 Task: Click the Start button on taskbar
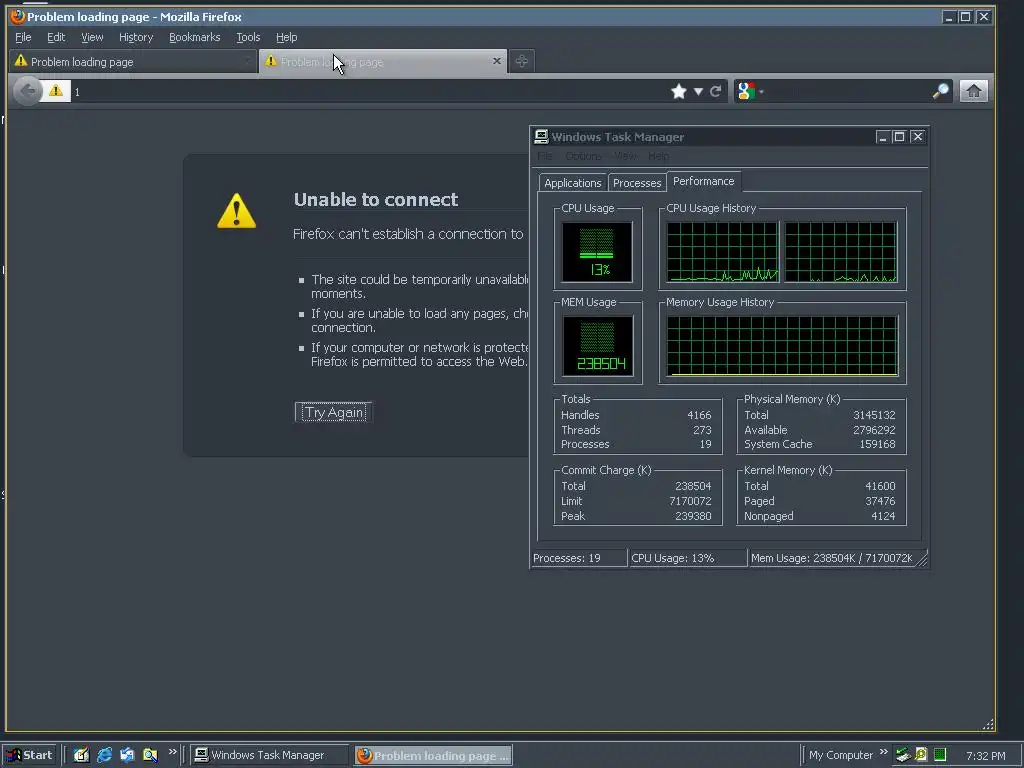(30, 755)
